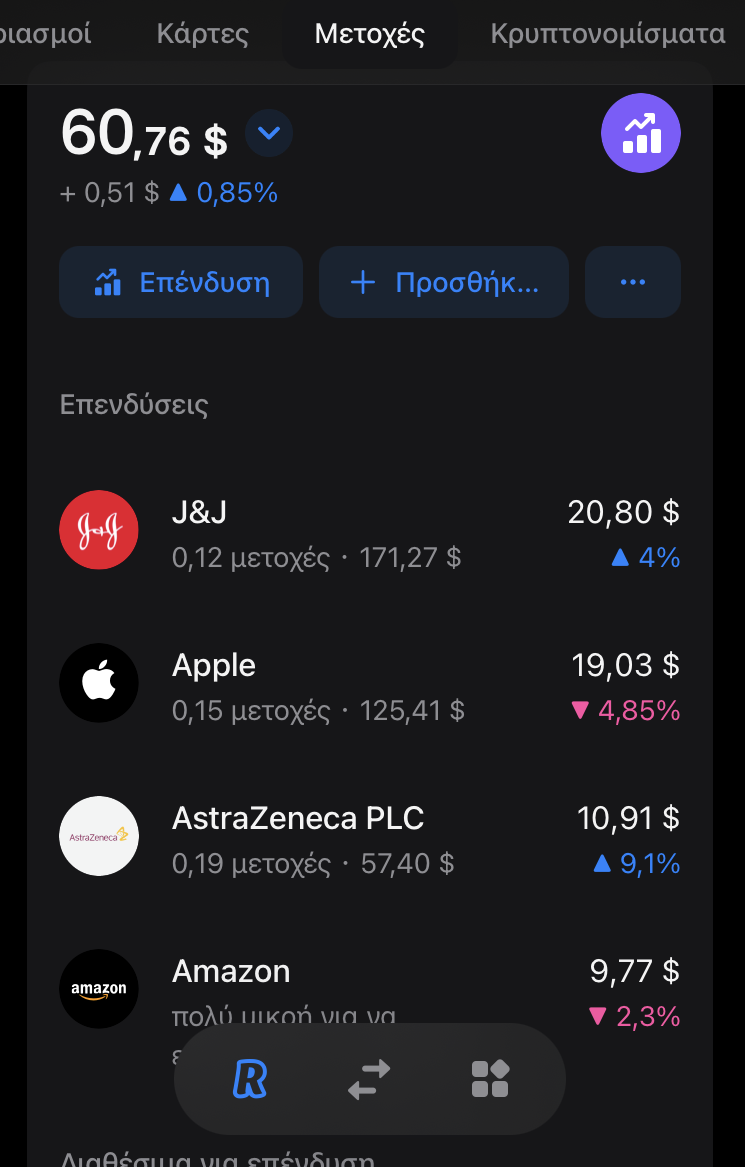This screenshot has height=1167, width=745.
Task: Expand the balance dropdown chevron
Action: 269,134
